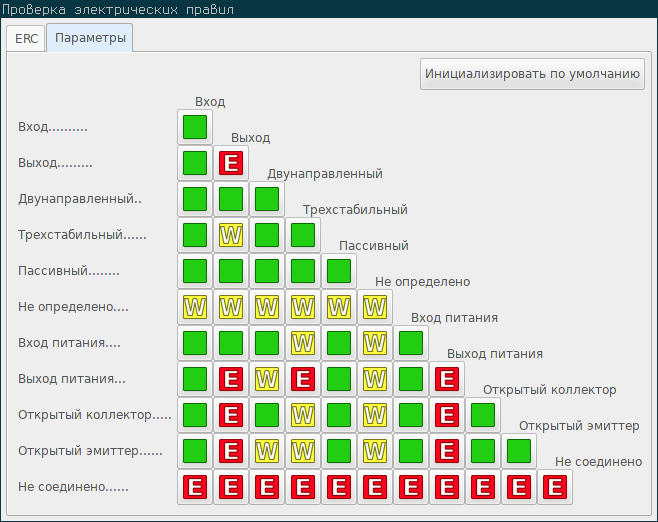The height and width of the screenshot is (522, 658).
Task: Click the Трехстабильный–Трехстабильный green cell
Action: pyautogui.click(x=303, y=235)
